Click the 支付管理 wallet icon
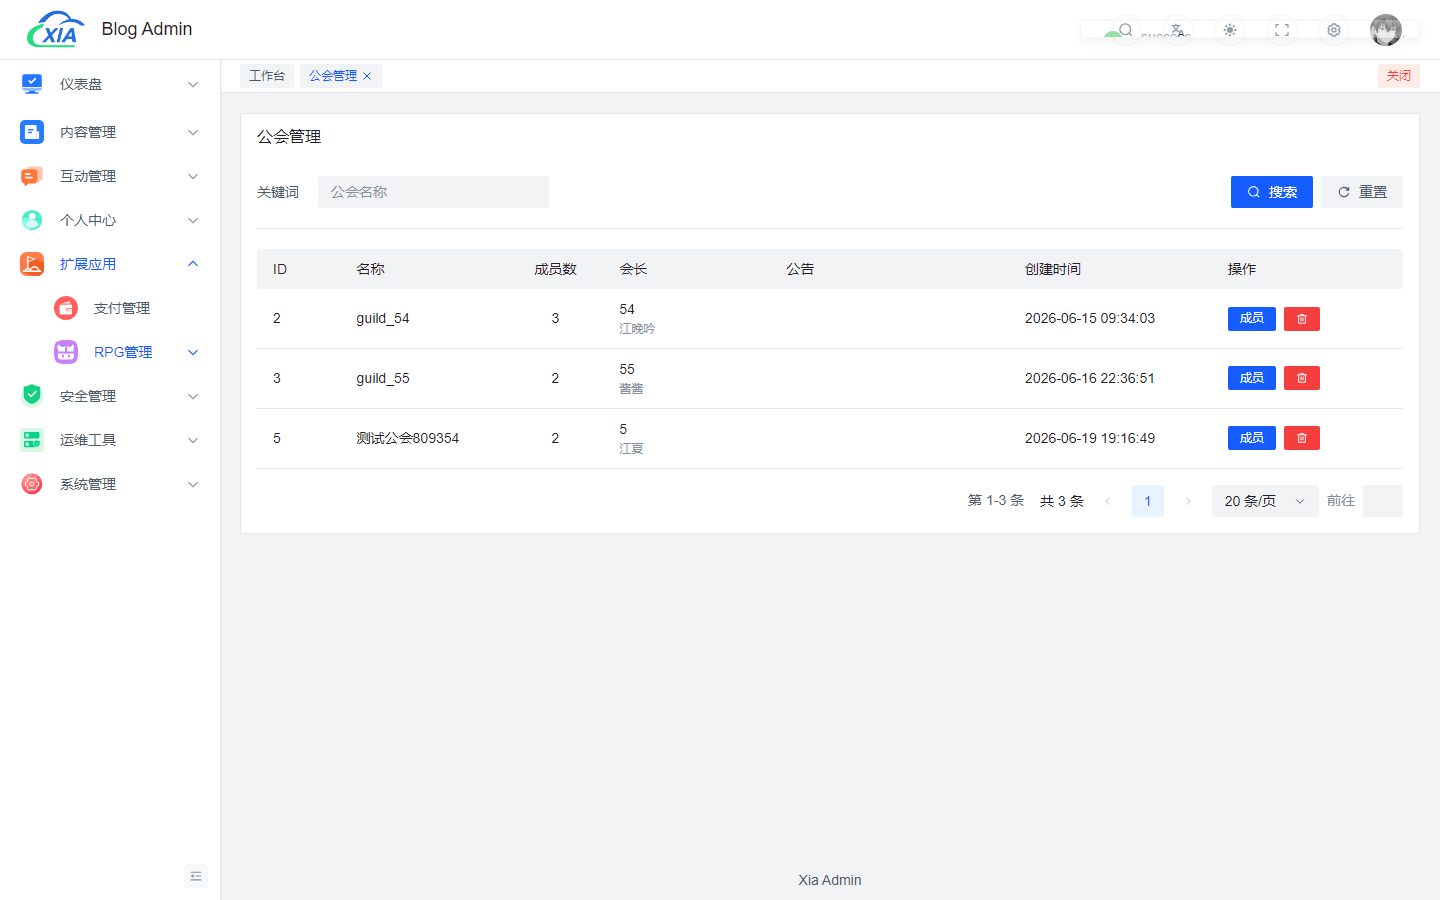 (66, 308)
